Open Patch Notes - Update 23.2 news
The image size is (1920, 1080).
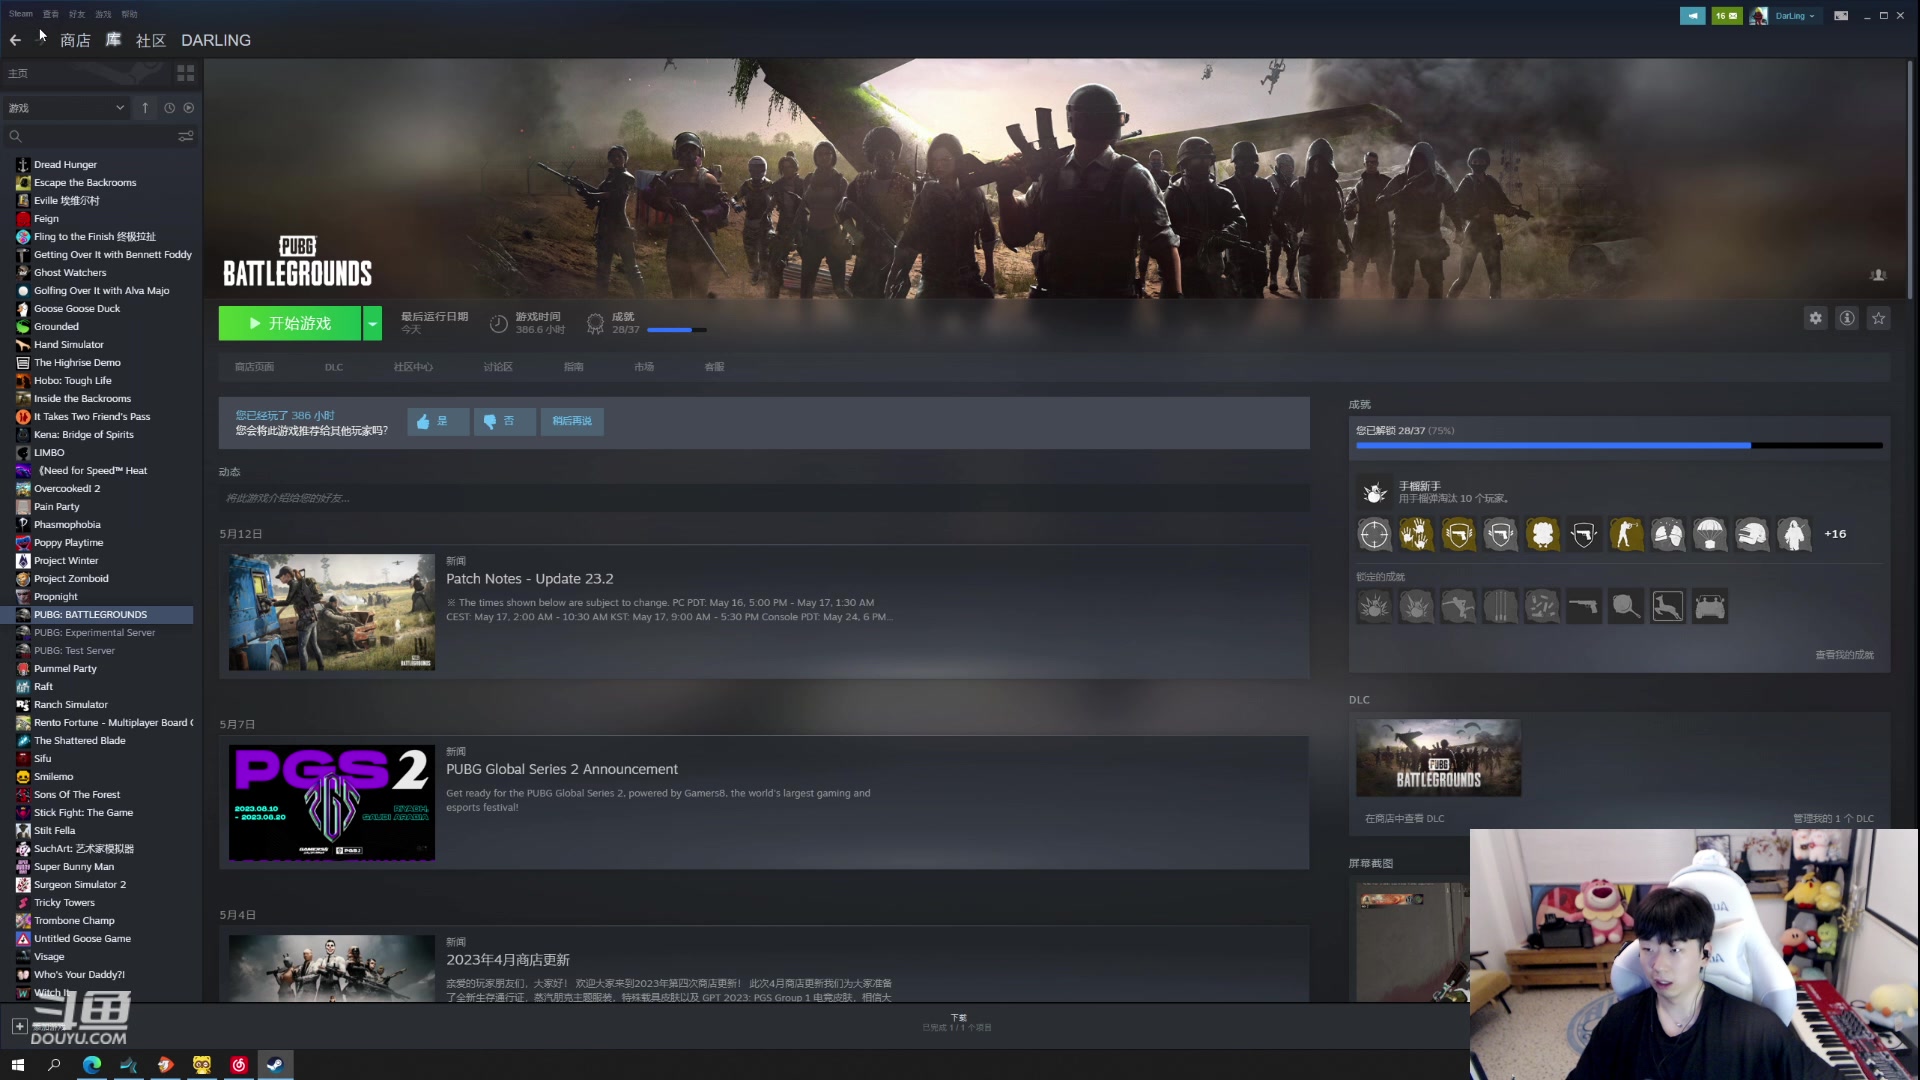coord(529,579)
